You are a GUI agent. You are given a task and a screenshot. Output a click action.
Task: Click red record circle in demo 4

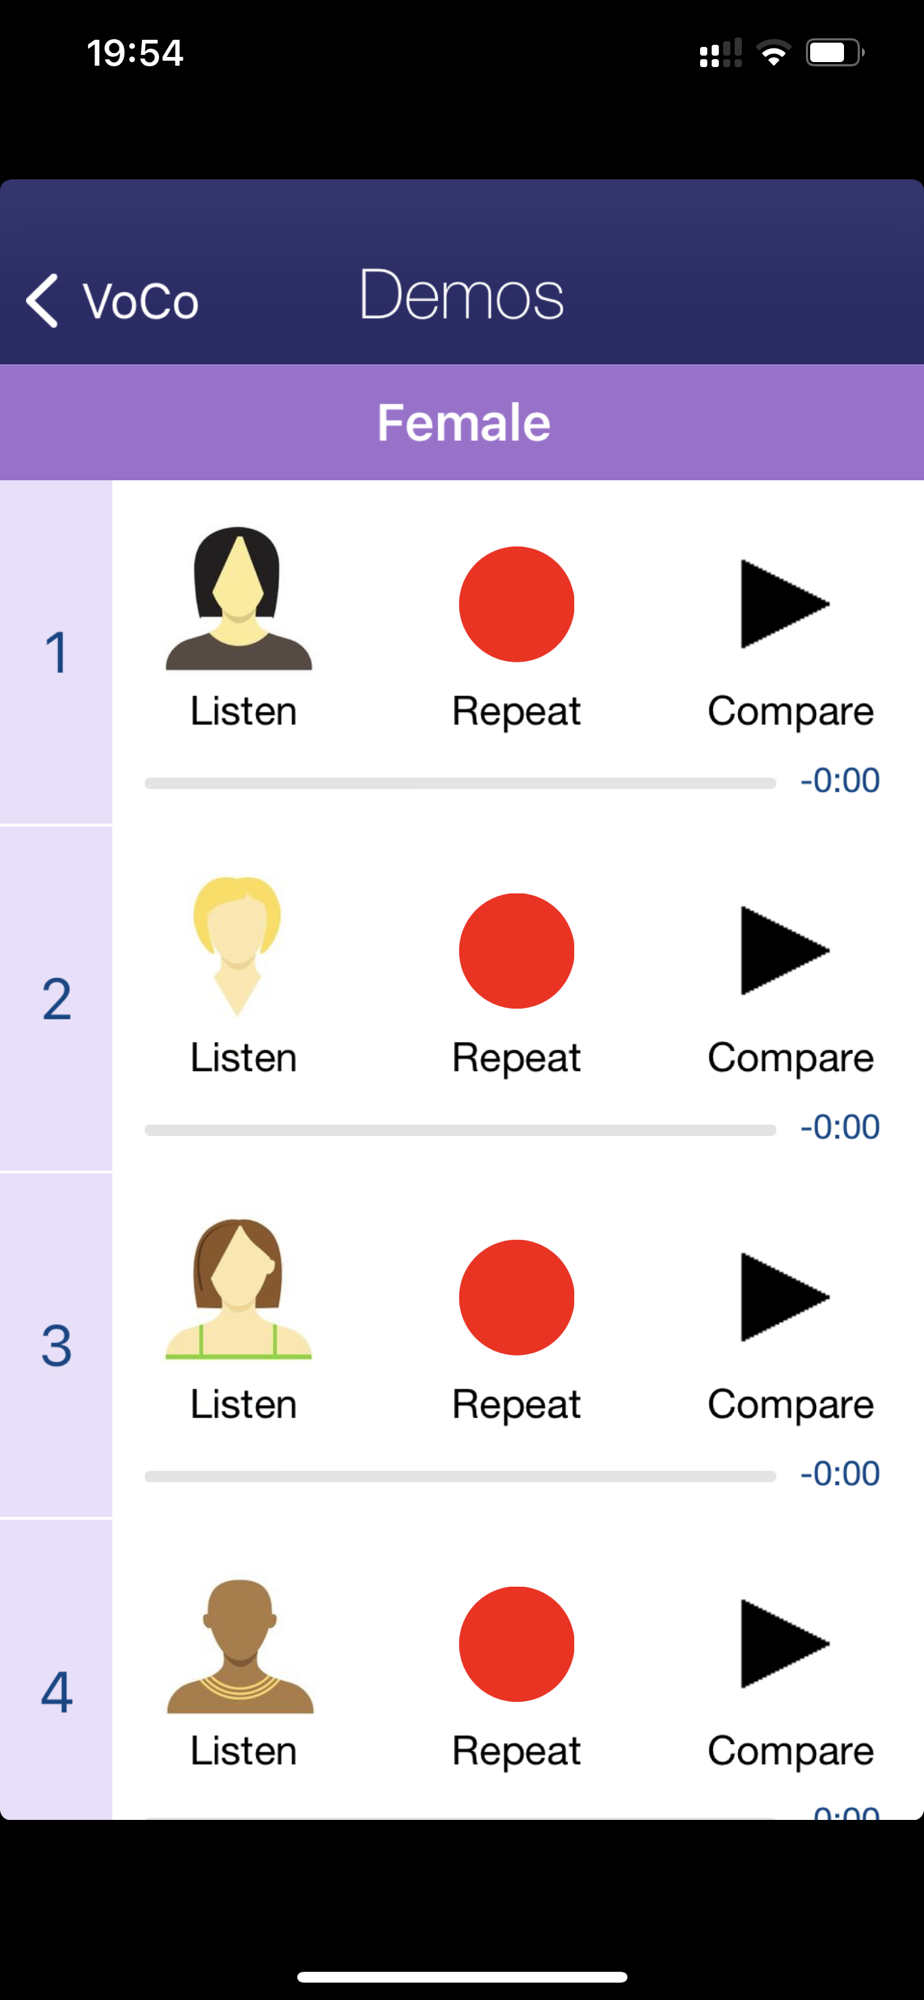[x=516, y=1644]
